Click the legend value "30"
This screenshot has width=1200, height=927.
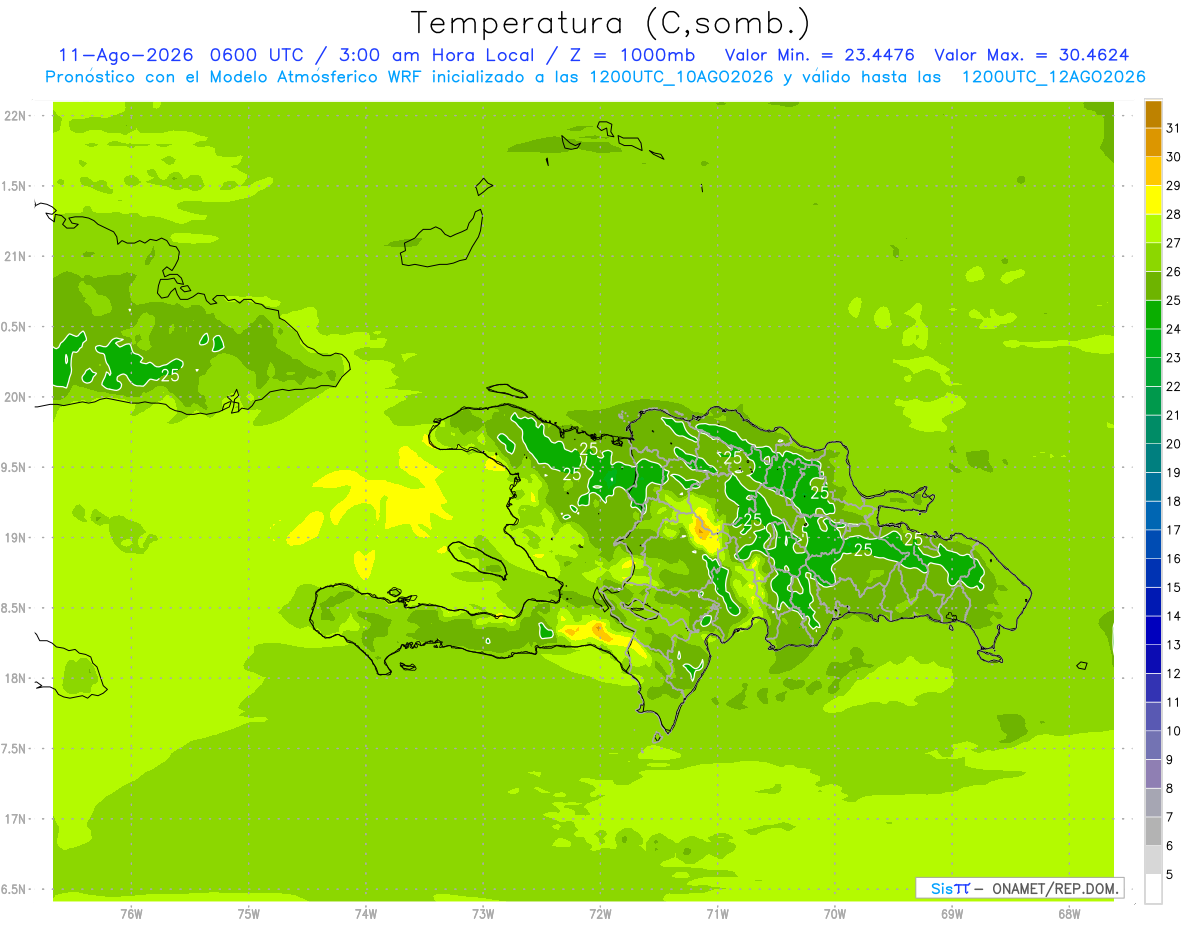point(1174,157)
